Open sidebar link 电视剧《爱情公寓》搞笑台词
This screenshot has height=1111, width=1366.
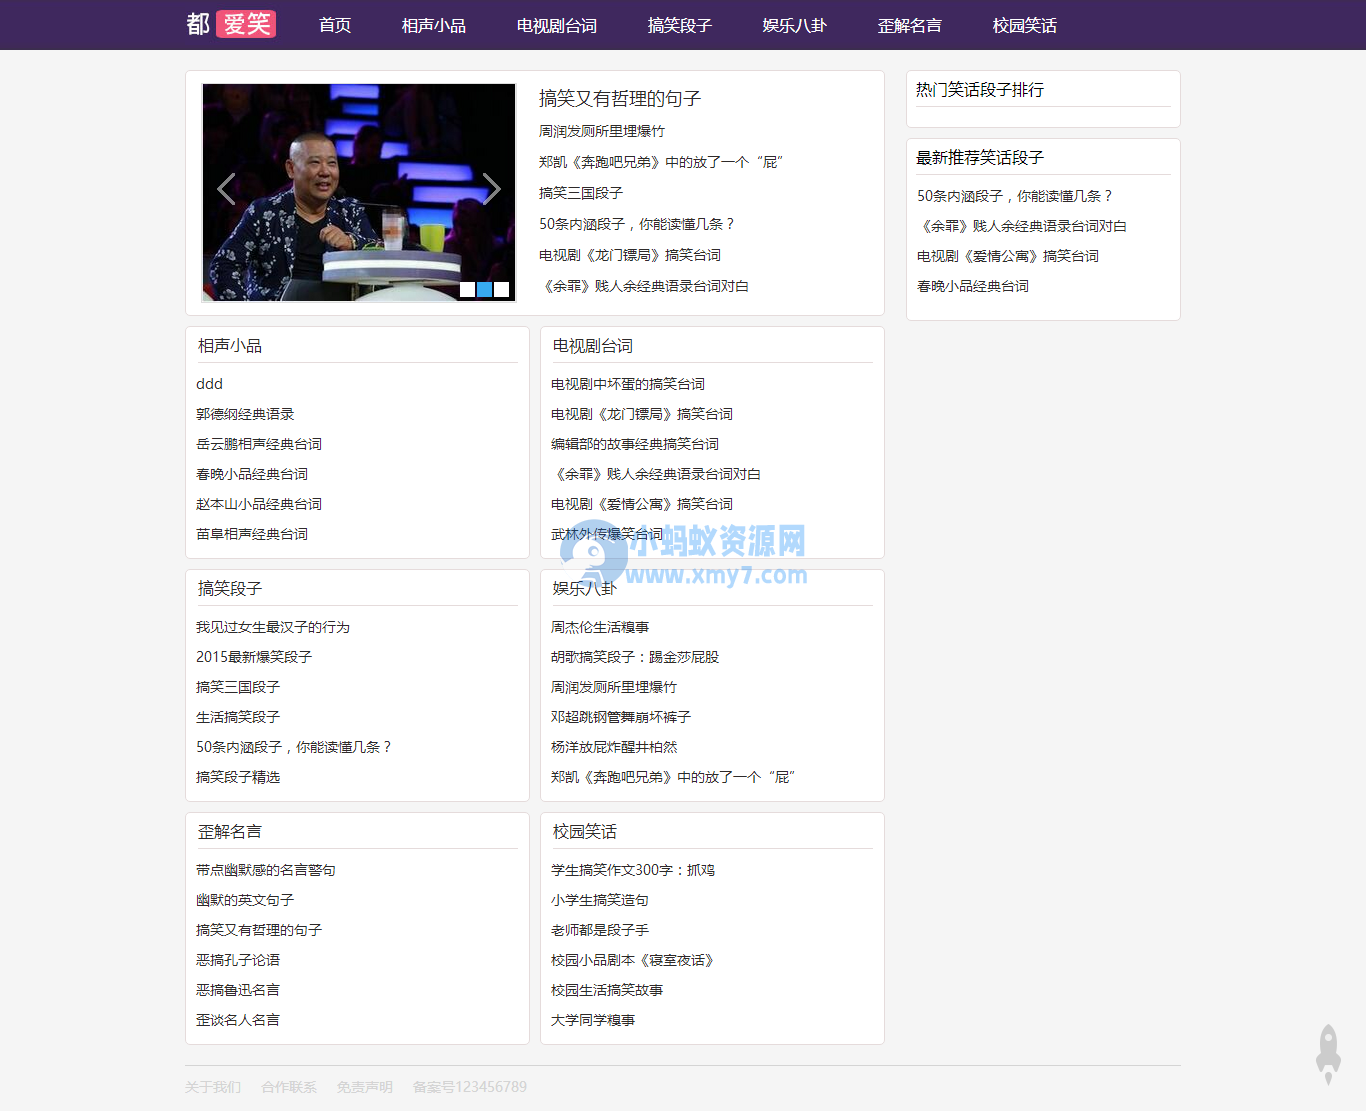[x=1008, y=256]
